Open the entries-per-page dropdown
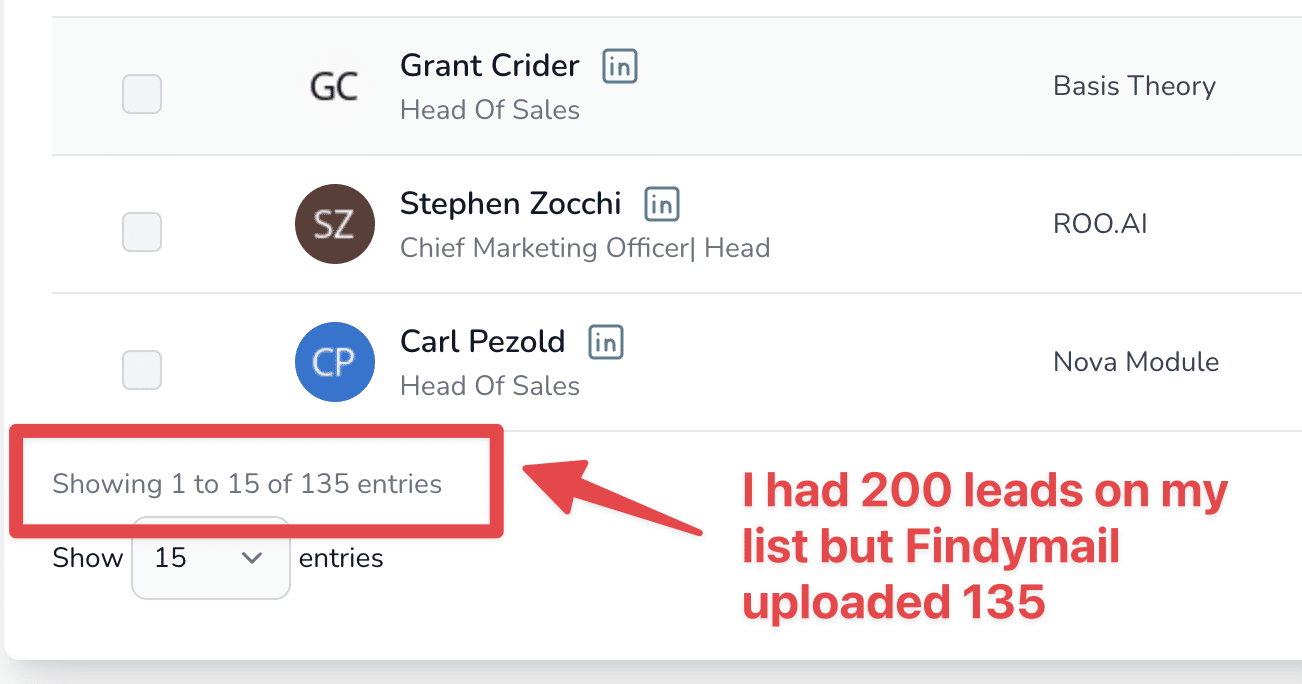 click(210, 558)
